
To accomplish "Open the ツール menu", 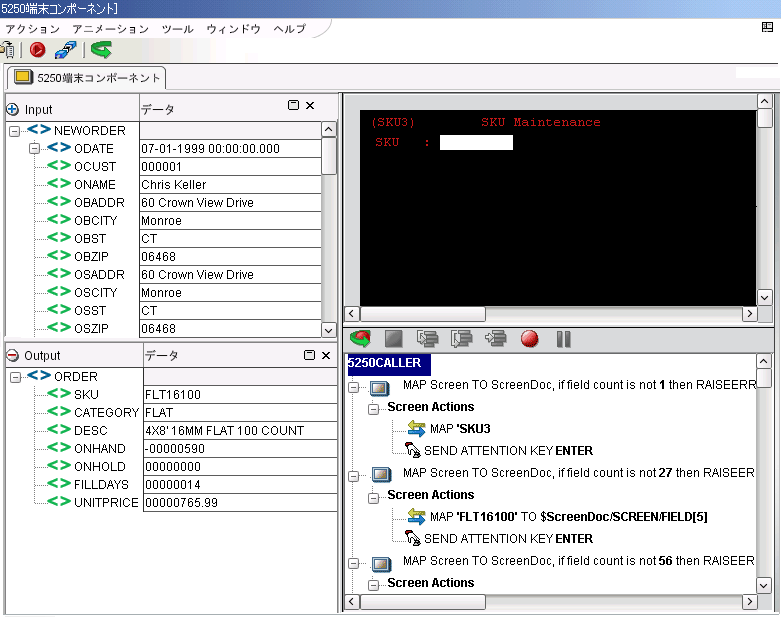I will coord(178,29).
